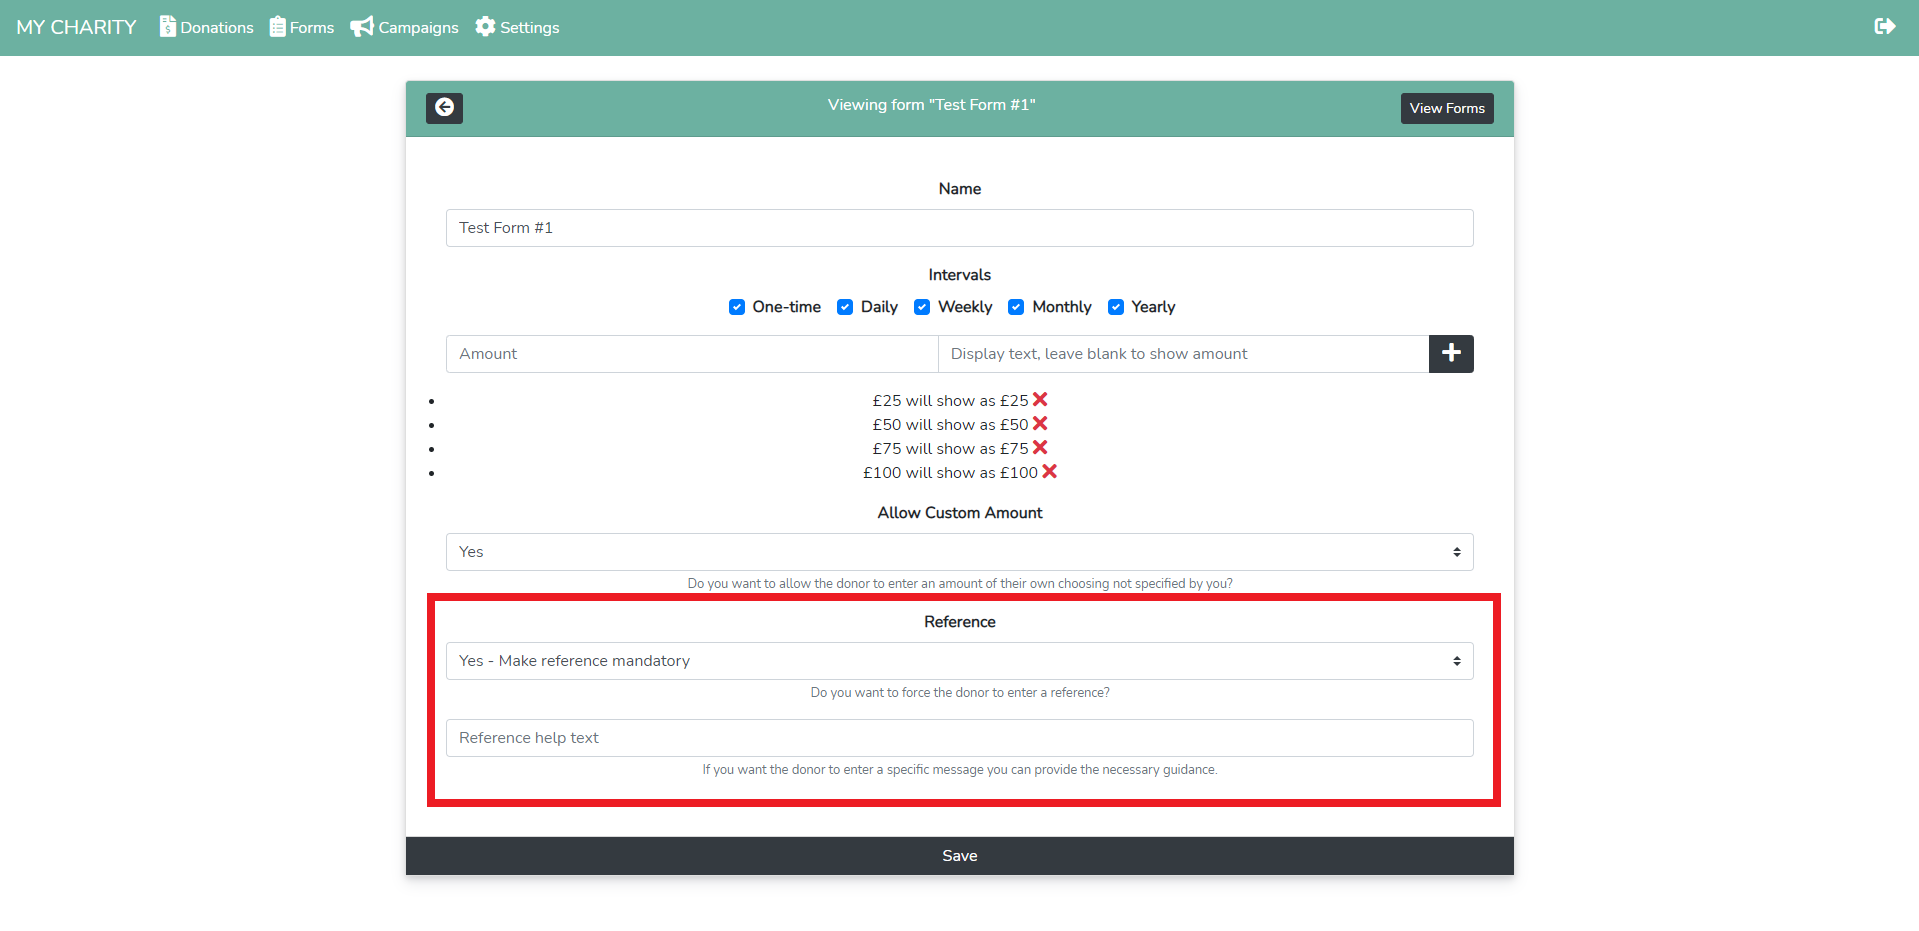Disable the Weekly interval checkbox
This screenshot has width=1919, height=931.
[x=922, y=307]
